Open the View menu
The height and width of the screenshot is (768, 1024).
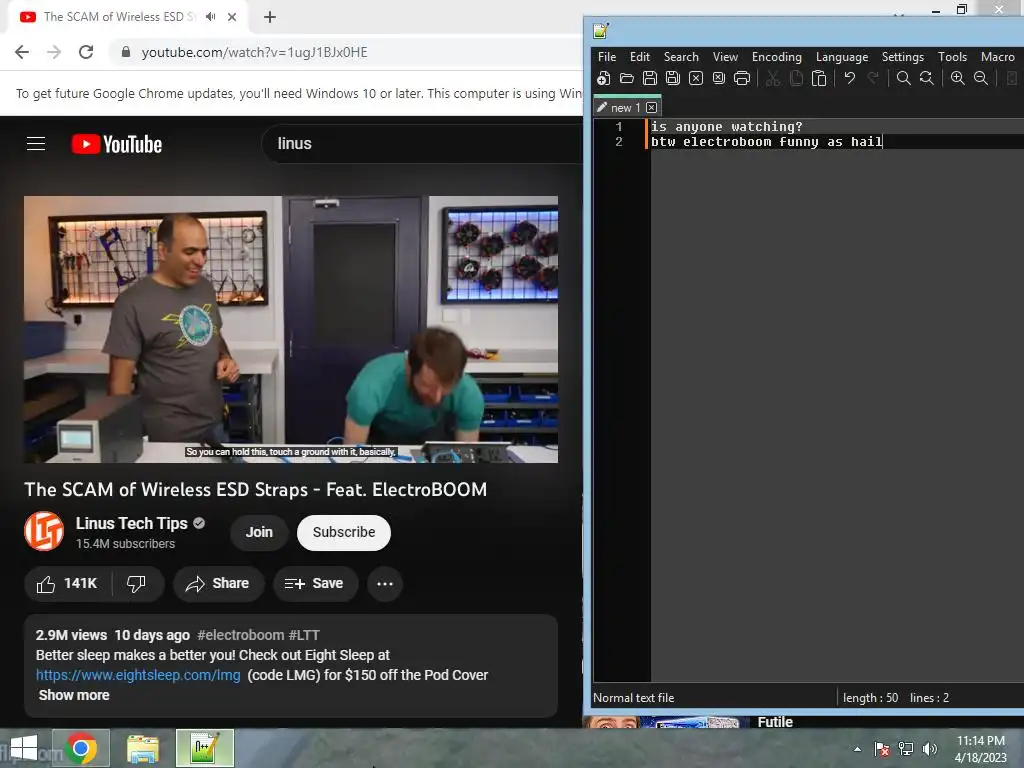[x=725, y=57]
